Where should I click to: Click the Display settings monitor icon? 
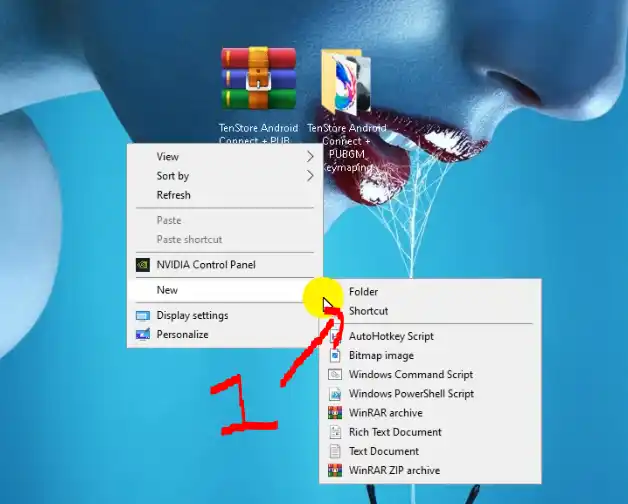142,316
